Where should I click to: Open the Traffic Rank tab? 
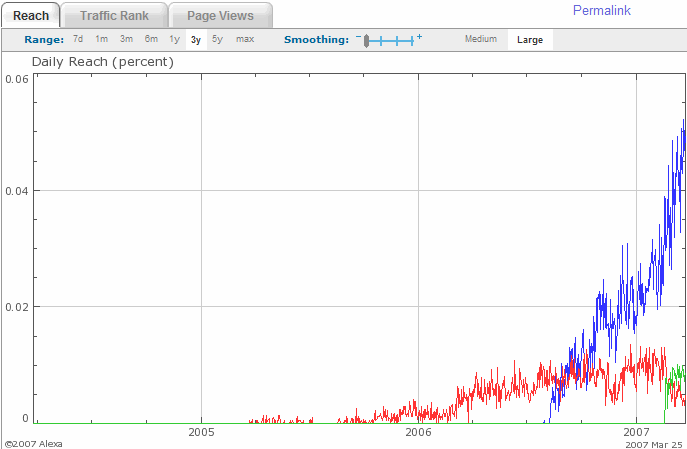pos(114,15)
